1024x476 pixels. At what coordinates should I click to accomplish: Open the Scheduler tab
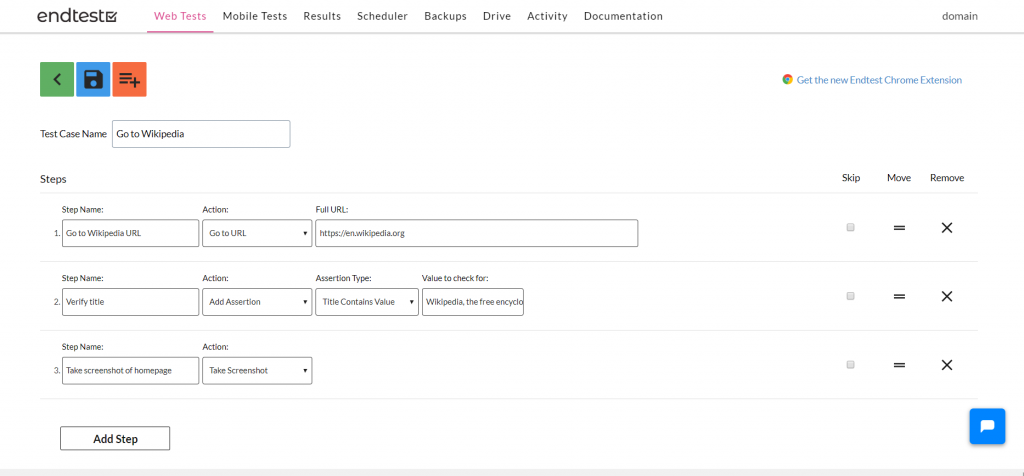click(x=383, y=16)
